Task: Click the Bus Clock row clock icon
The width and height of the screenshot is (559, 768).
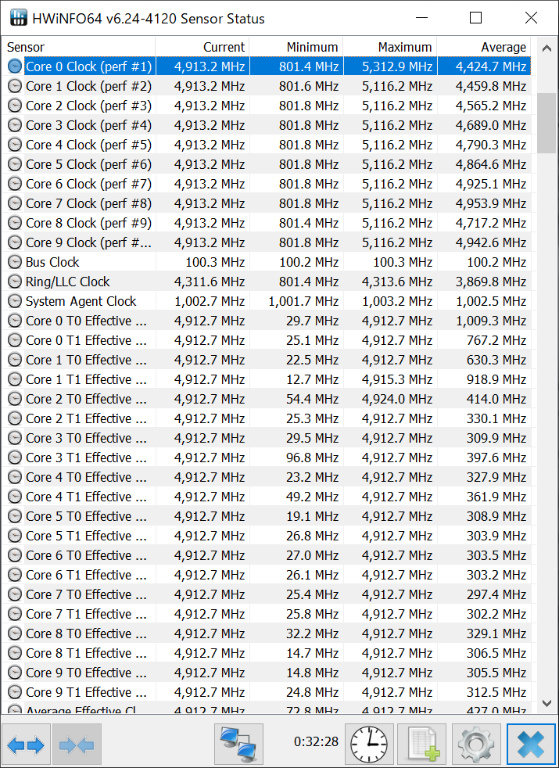Action: 15,262
